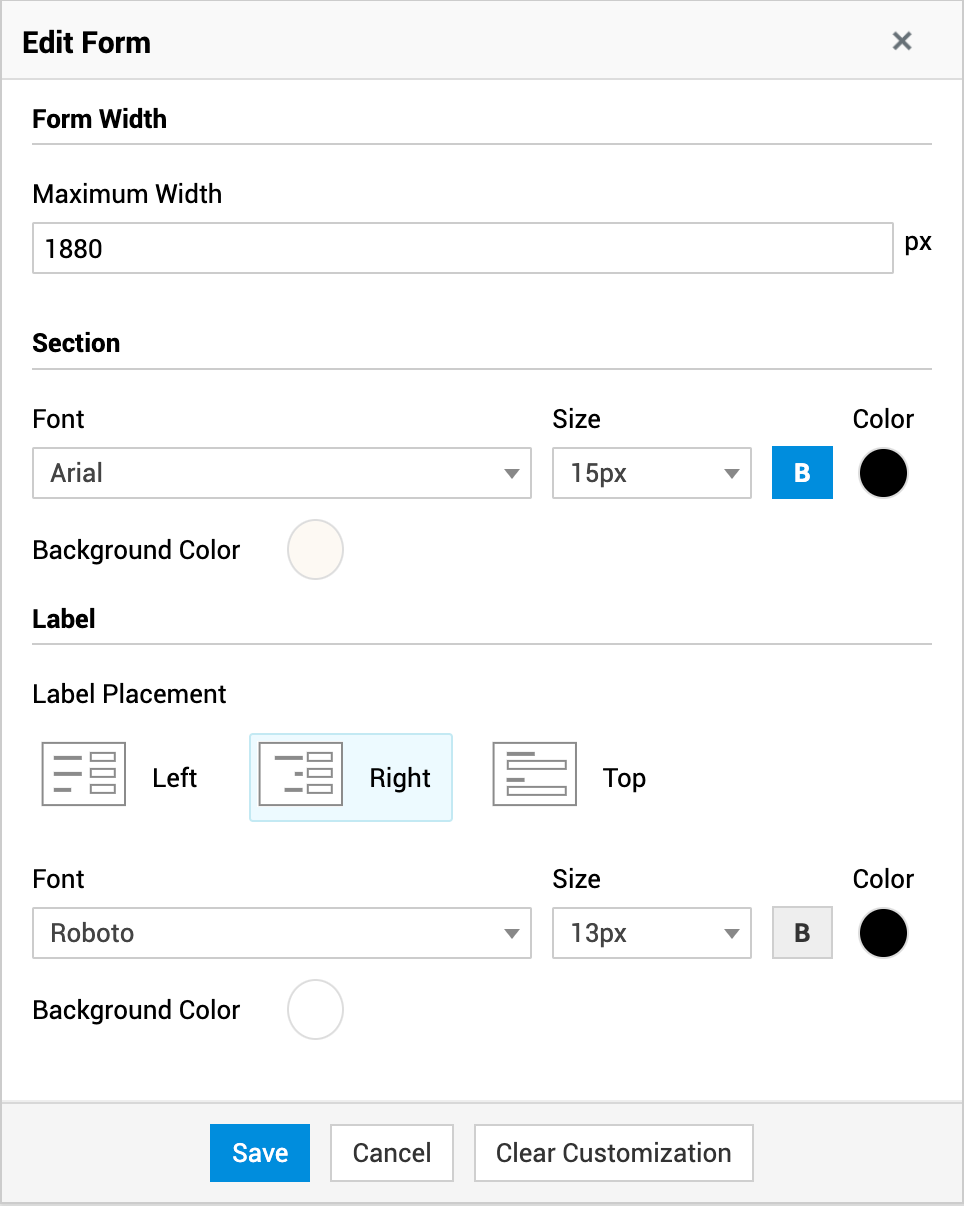
Task: Choose the Section Background Color swatch
Action: [x=315, y=550]
